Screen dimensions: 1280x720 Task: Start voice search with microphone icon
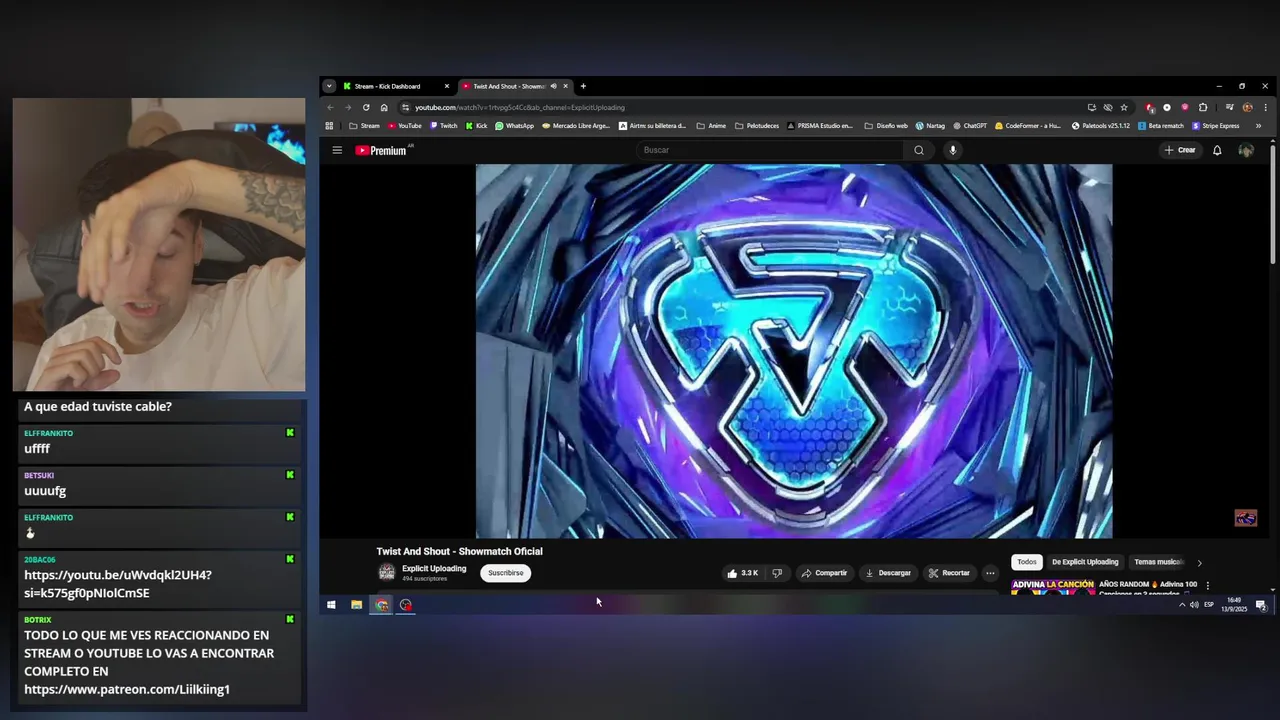(953, 150)
